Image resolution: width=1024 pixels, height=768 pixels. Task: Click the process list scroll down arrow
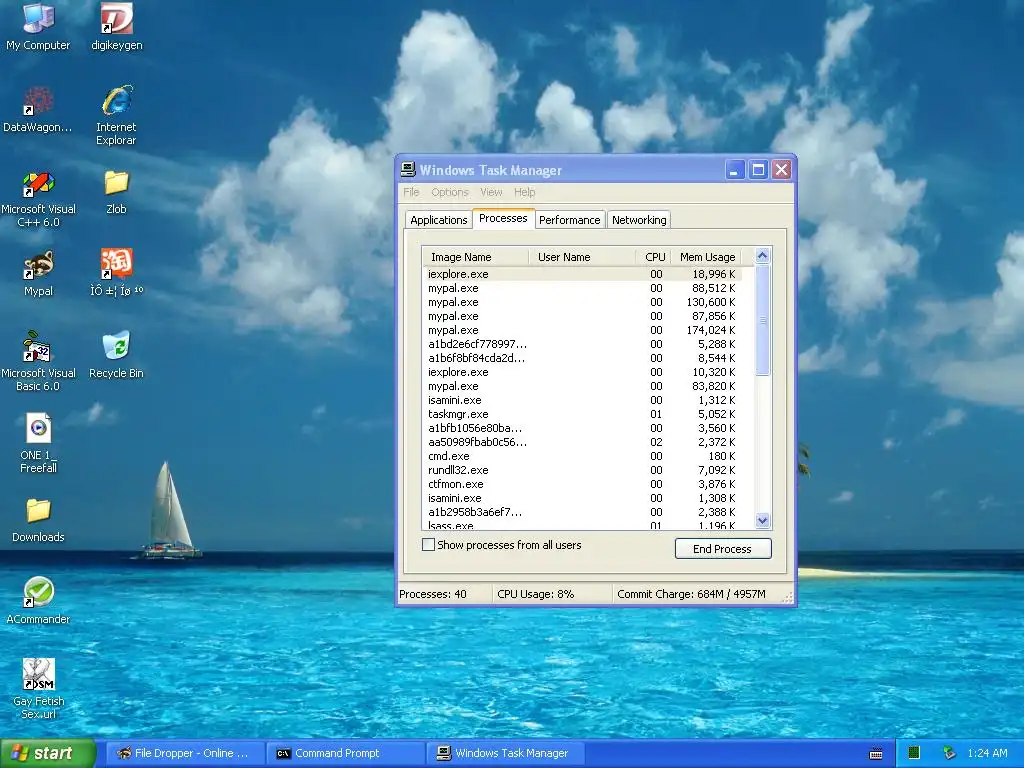(x=762, y=520)
